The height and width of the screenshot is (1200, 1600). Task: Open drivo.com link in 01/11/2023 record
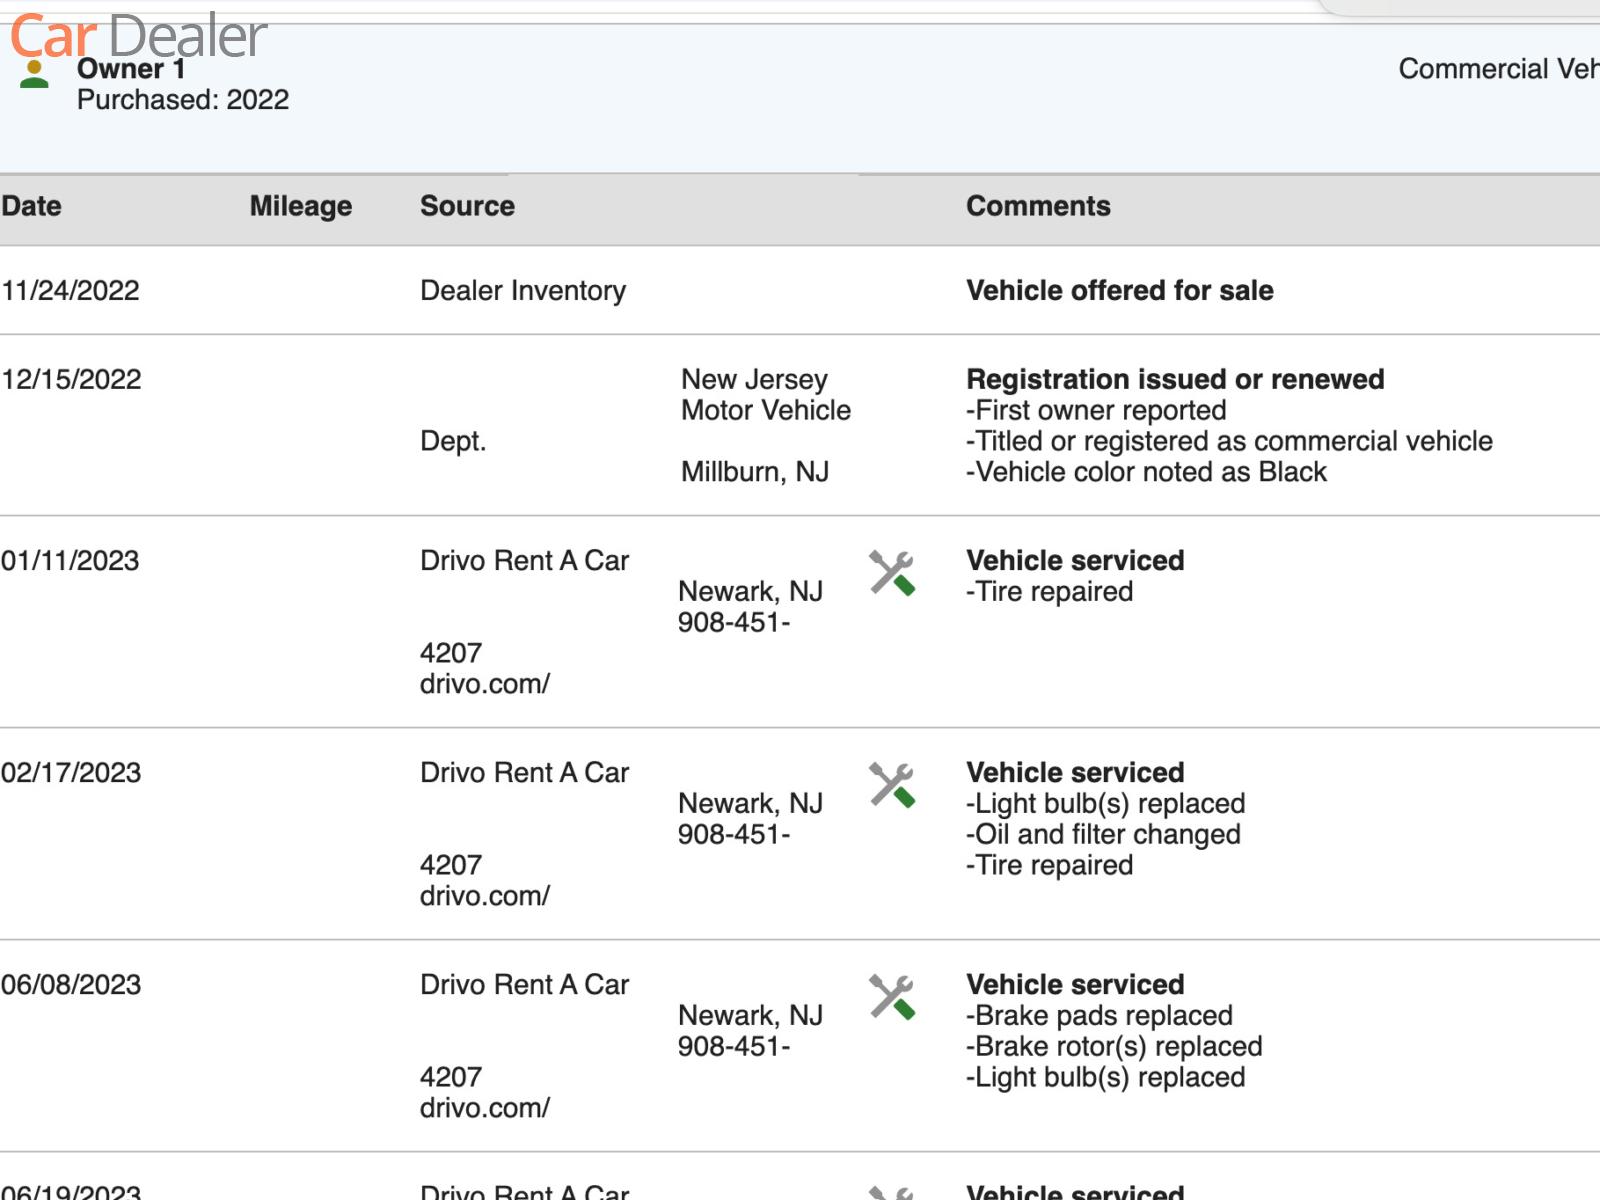click(x=484, y=684)
